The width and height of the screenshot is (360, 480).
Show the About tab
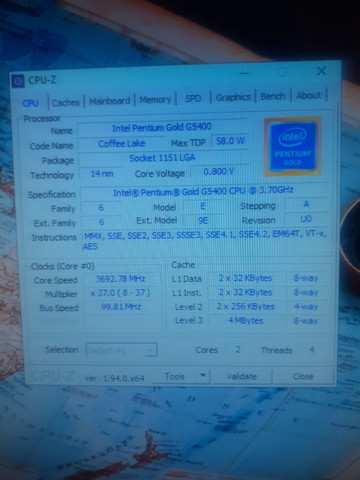(x=309, y=95)
